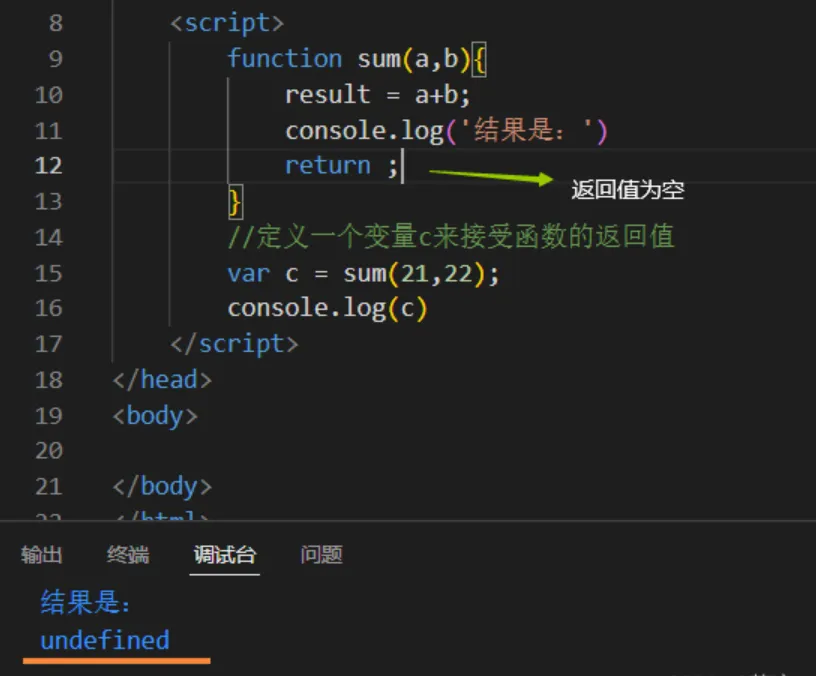This screenshot has width=816, height=676.
Task: Click the closing brace on line 13
Action: (235, 202)
